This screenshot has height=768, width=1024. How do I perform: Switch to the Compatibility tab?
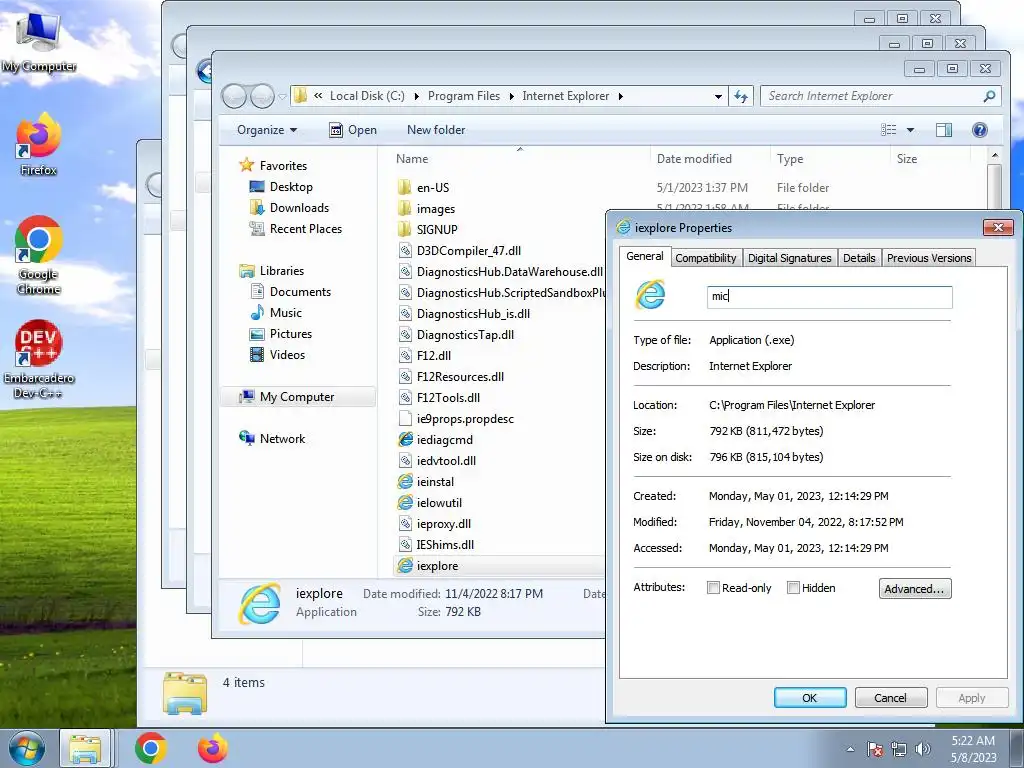(705, 258)
